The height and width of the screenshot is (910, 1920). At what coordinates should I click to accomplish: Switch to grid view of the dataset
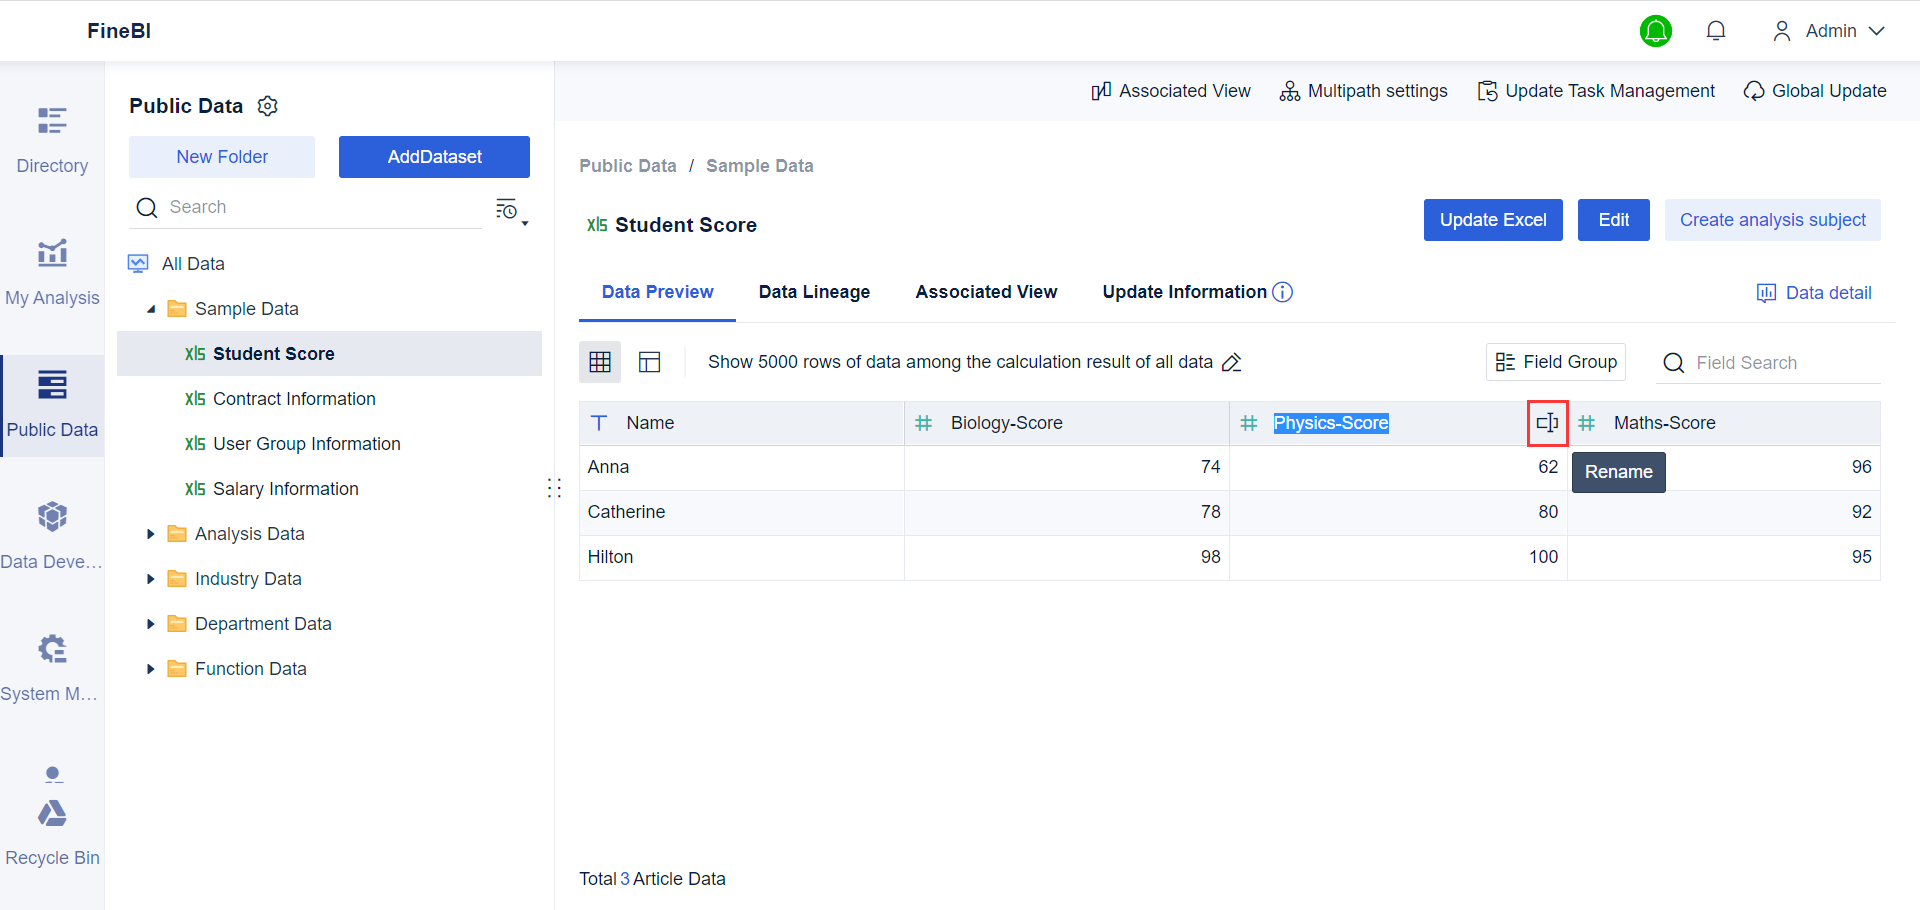point(599,361)
